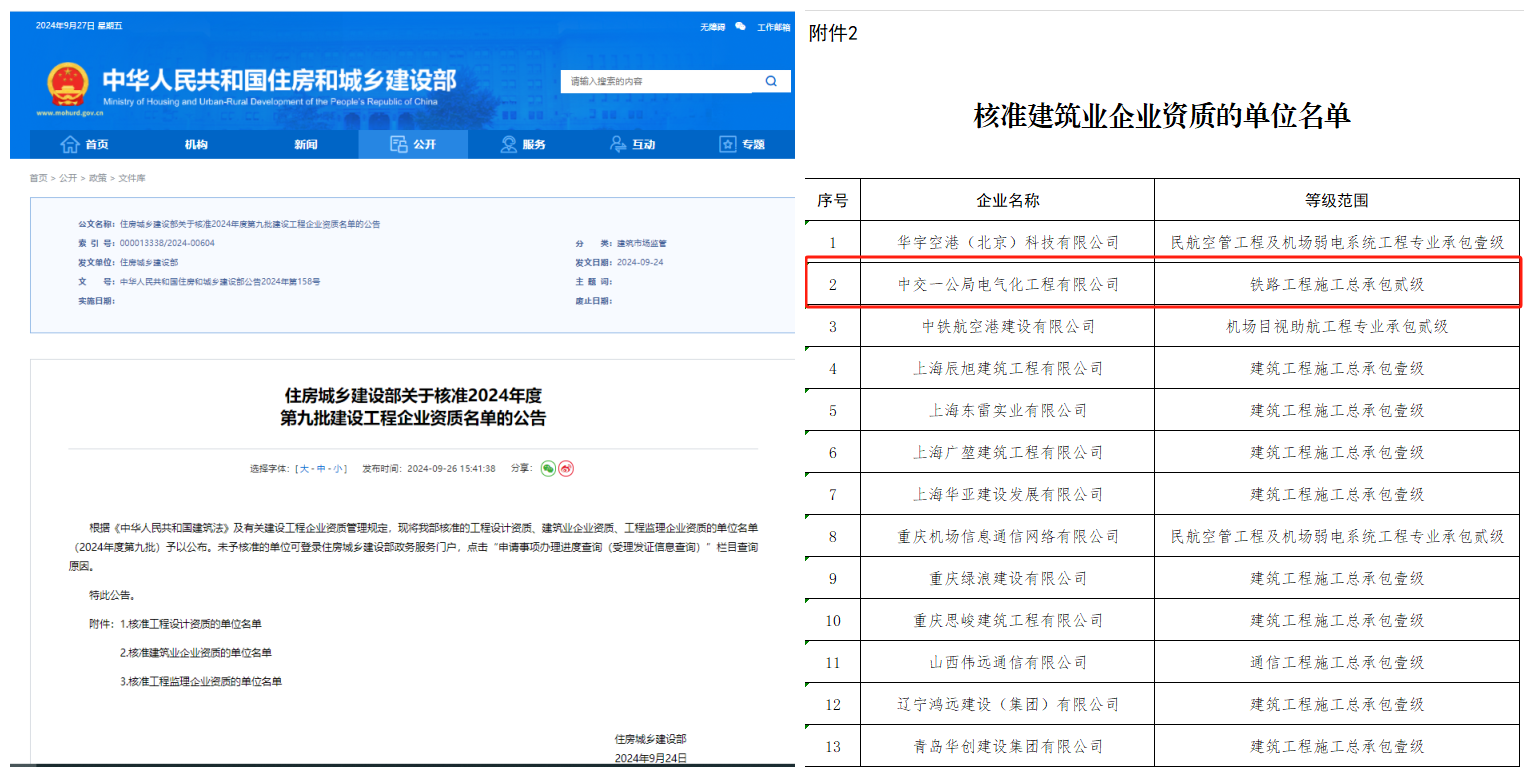This screenshot has width=1534, height=777.
Task: Select cell 重庆思峻建筑工程有限公司
Action: click(1008, 620)
